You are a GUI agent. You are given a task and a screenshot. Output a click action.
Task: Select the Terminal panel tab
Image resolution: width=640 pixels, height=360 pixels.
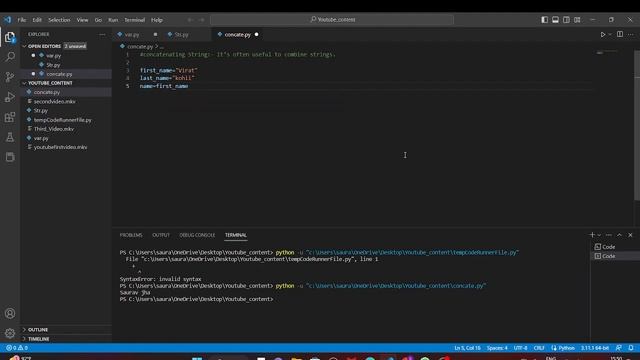[x=236, y=235]
